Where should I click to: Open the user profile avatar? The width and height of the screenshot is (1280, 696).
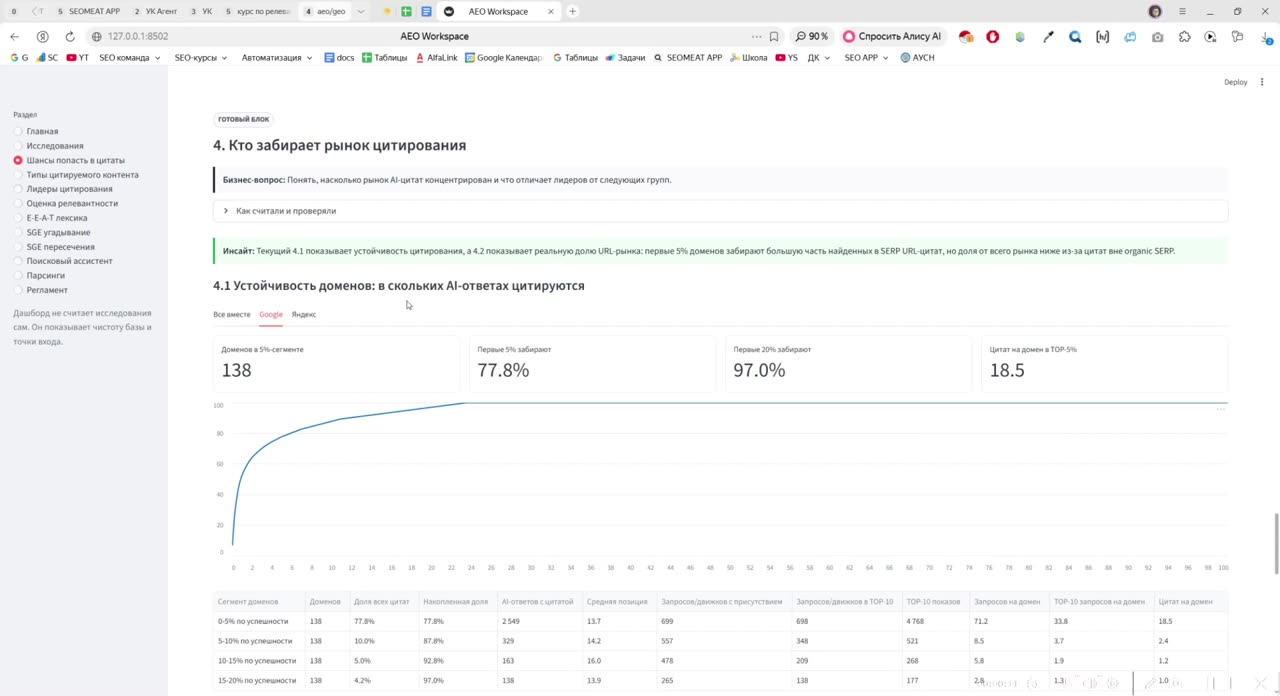pyautogui.click(x=1155, y=11)
